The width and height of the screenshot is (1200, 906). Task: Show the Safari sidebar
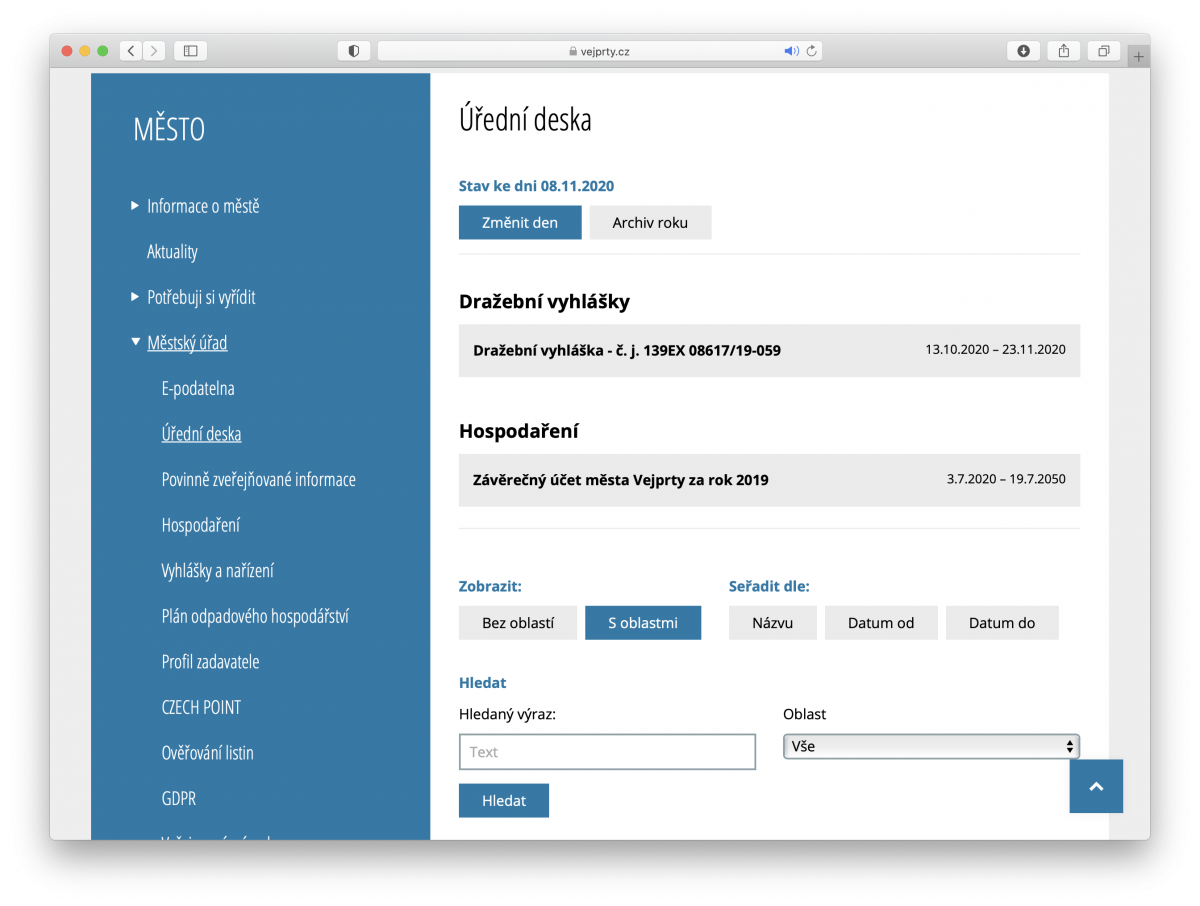click(191, 51)
